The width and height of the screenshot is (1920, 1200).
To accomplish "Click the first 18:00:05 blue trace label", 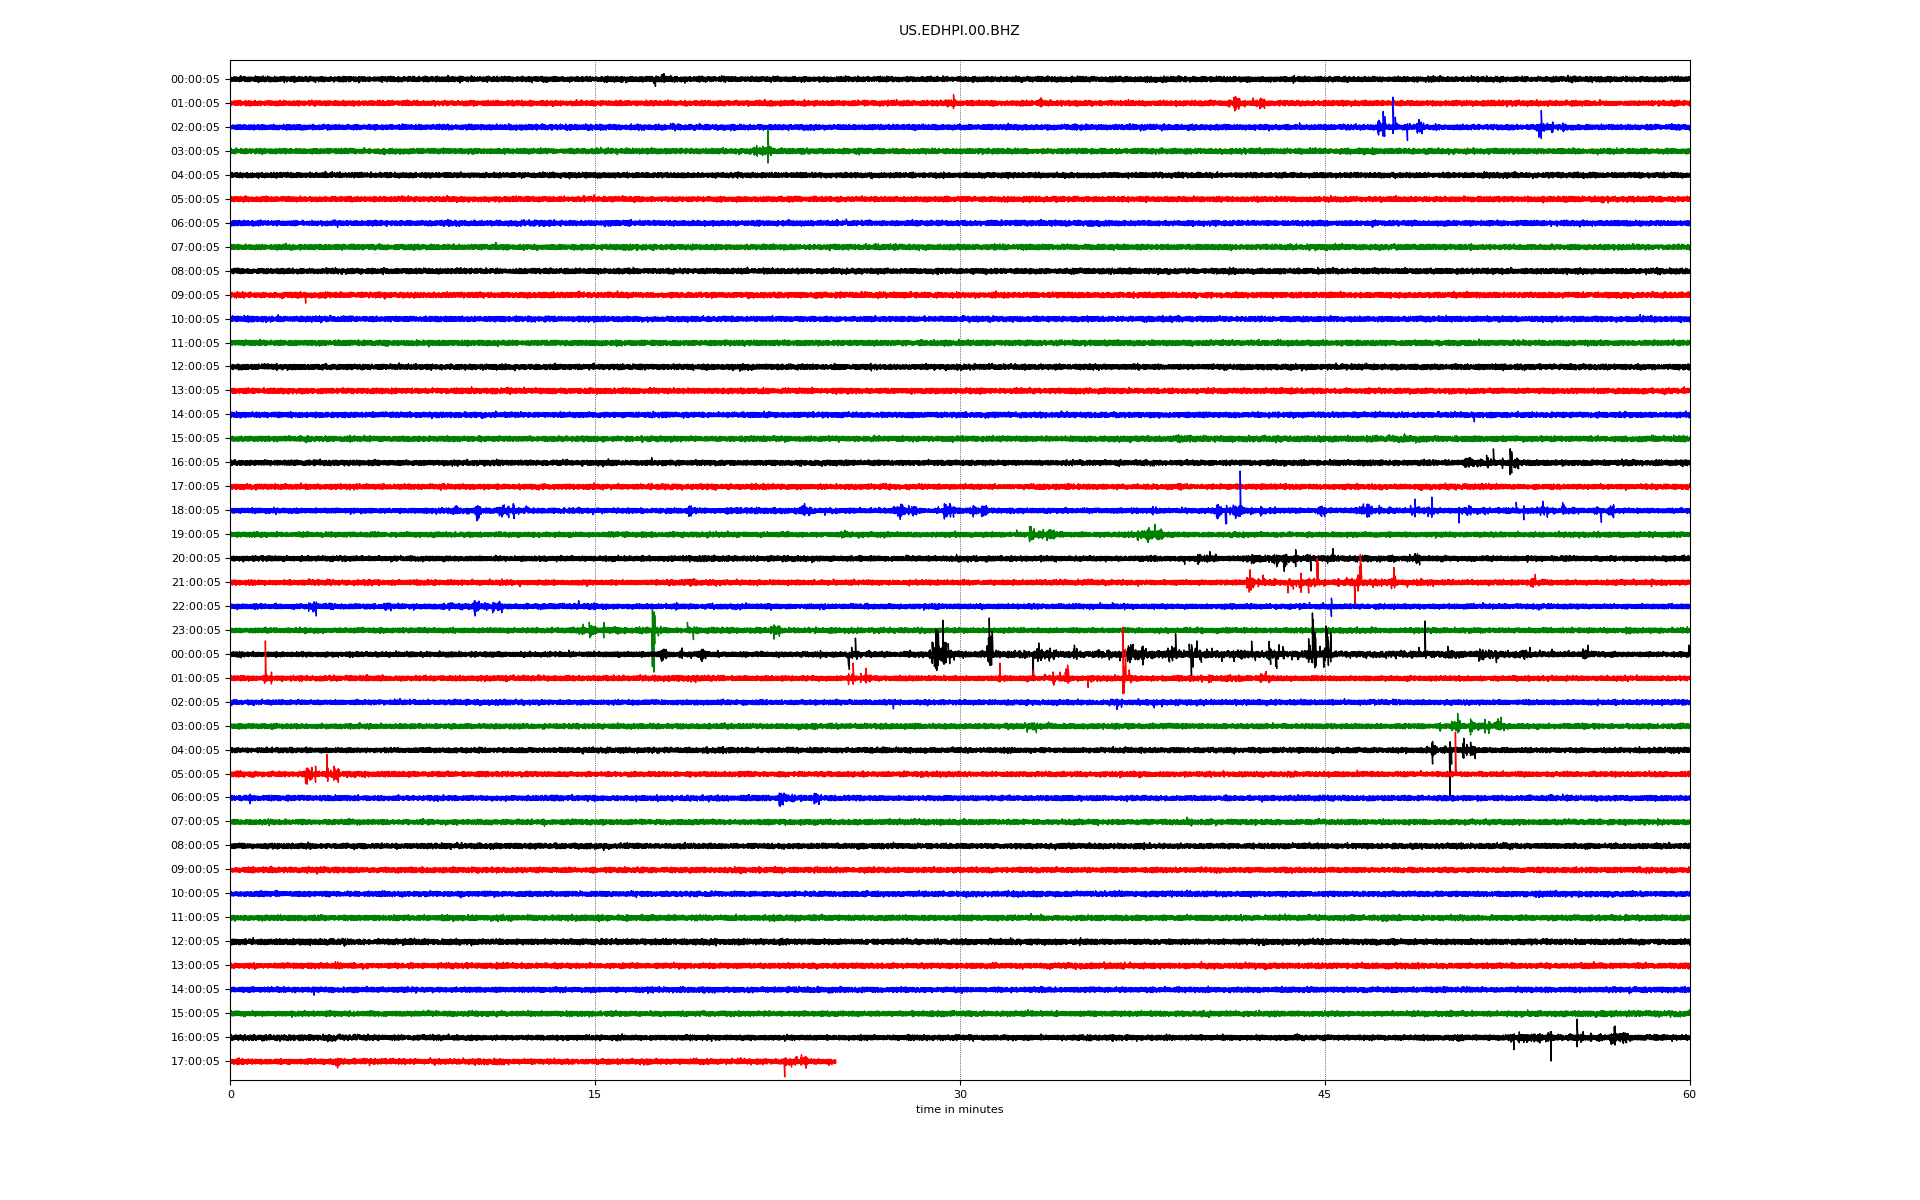I will point(195,511).
